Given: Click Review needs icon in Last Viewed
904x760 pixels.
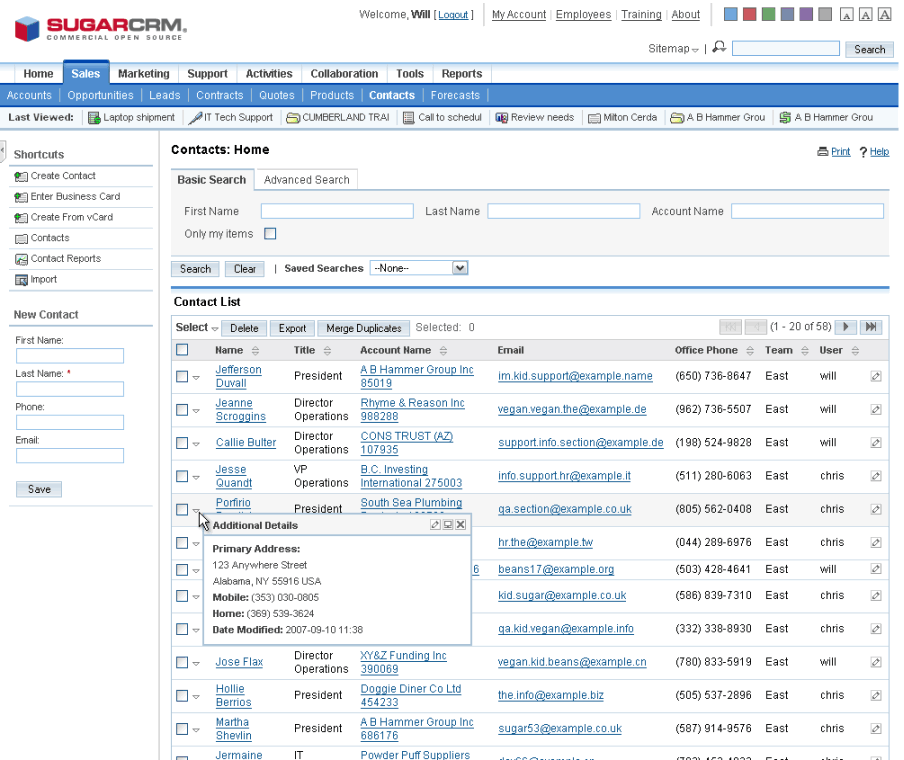Looking at the screenshot, I should pyautogui.click(x=501, y=118).
